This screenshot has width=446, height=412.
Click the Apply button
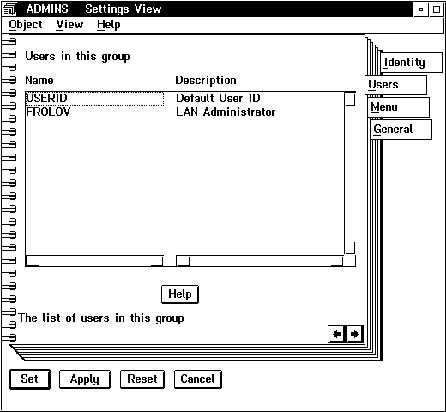tap(85, 379)
